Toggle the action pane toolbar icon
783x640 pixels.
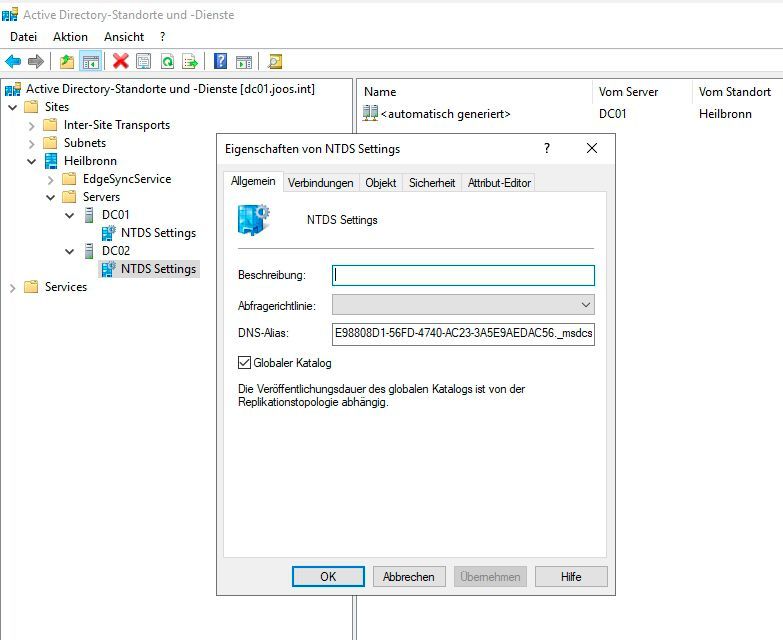tap(244, 62)
